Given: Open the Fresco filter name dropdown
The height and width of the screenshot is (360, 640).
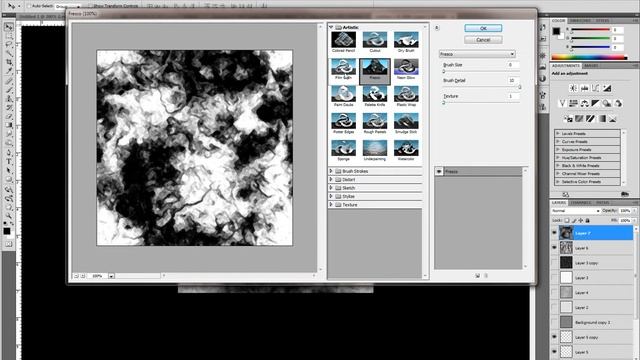Looking at the screenshot, I should [x=477, y=54].
